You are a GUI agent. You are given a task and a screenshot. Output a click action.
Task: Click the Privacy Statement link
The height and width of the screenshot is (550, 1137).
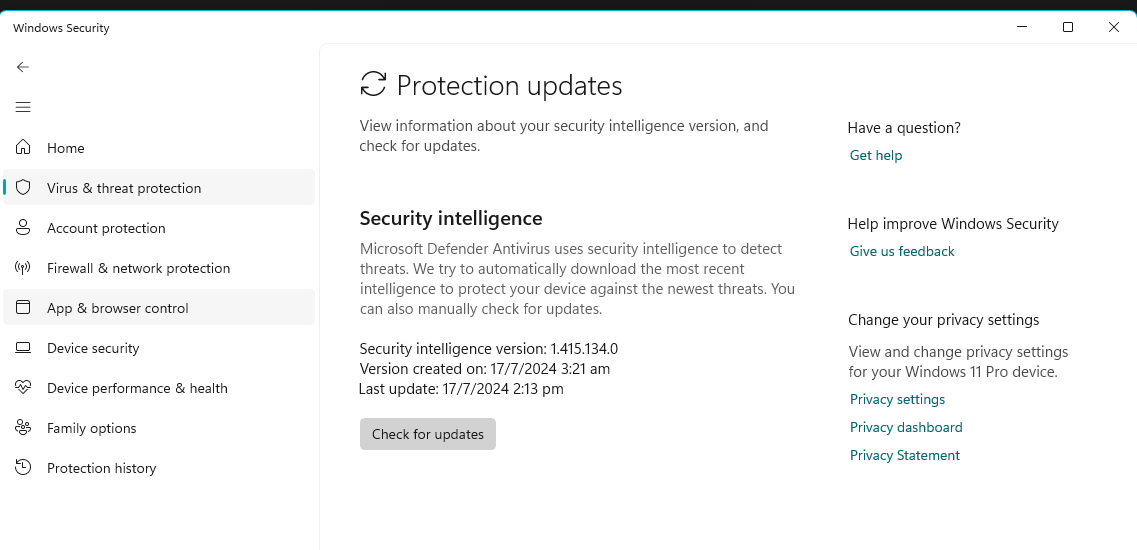click(905, 455)
